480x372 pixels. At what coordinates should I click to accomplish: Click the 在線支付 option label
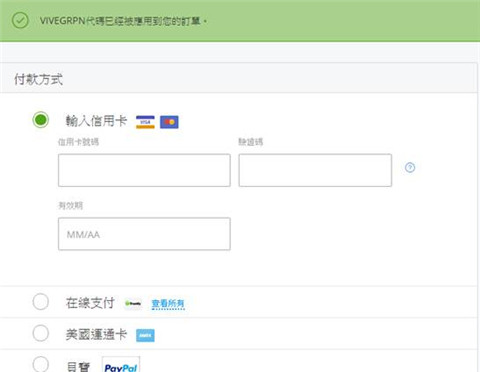click(x=90, y=303)
